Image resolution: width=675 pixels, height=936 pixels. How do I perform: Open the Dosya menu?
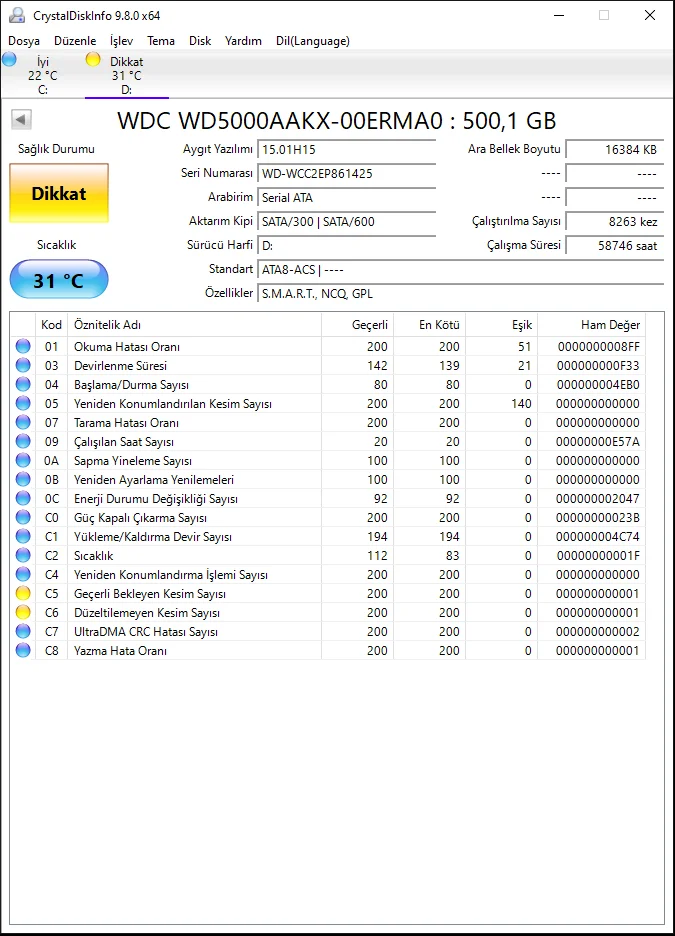(x=24, y=41)
